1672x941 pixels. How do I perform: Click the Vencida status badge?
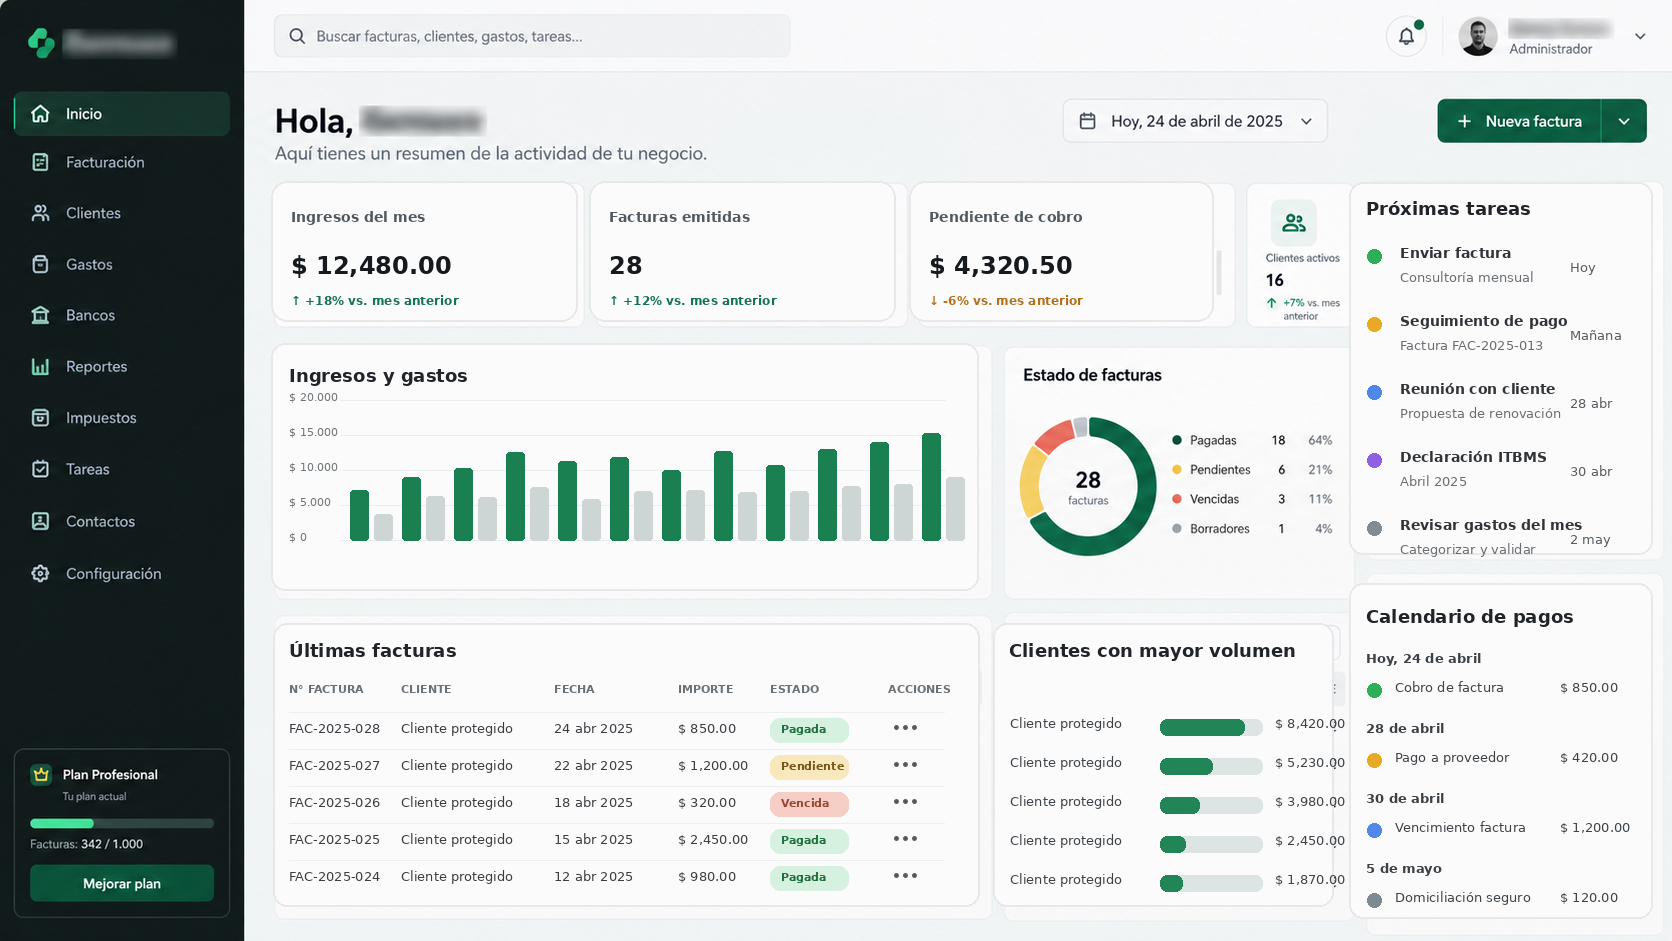(809, 803)
